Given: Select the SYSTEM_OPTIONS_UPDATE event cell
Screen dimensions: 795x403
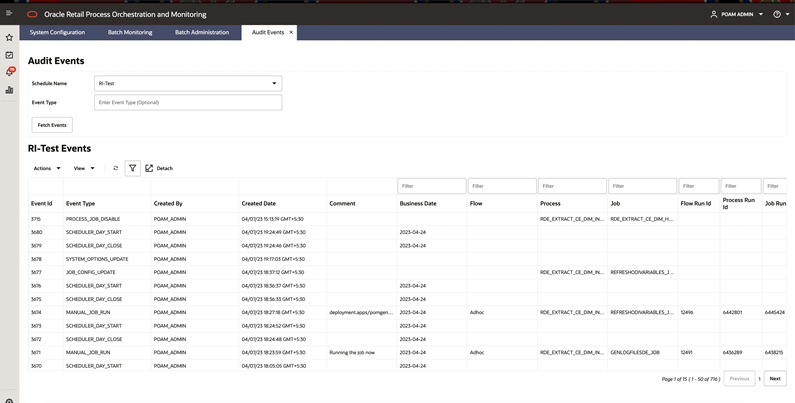Looking at the screenshot, I should [97, 259].
